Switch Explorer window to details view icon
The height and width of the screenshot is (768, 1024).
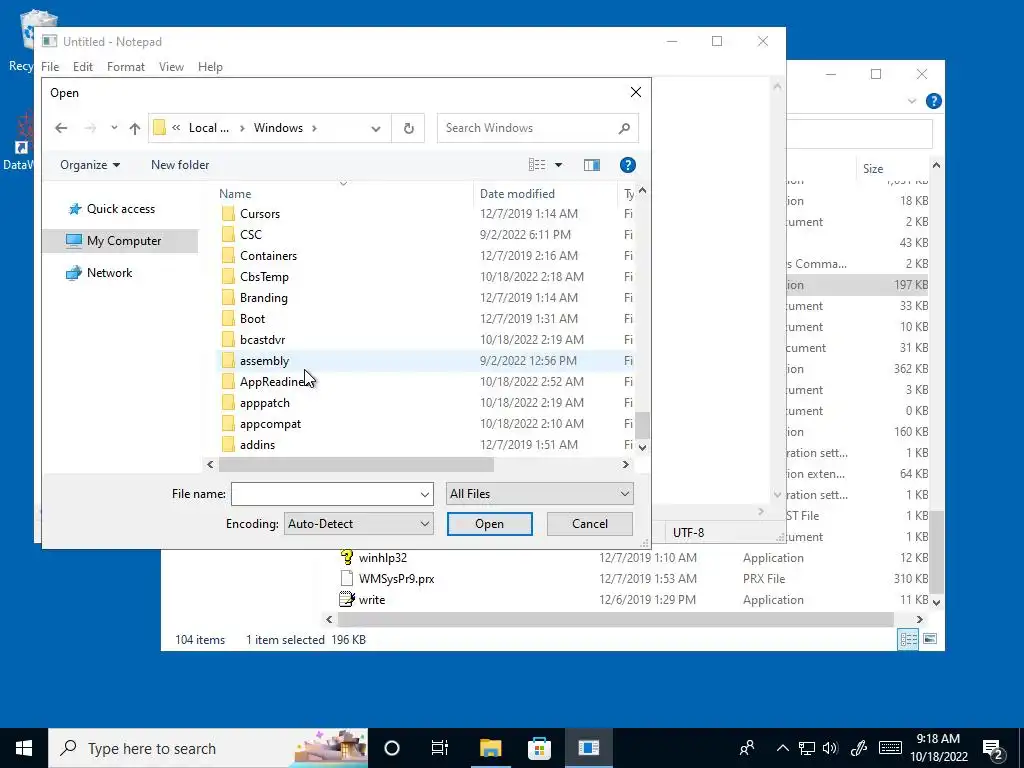(908, 639)
